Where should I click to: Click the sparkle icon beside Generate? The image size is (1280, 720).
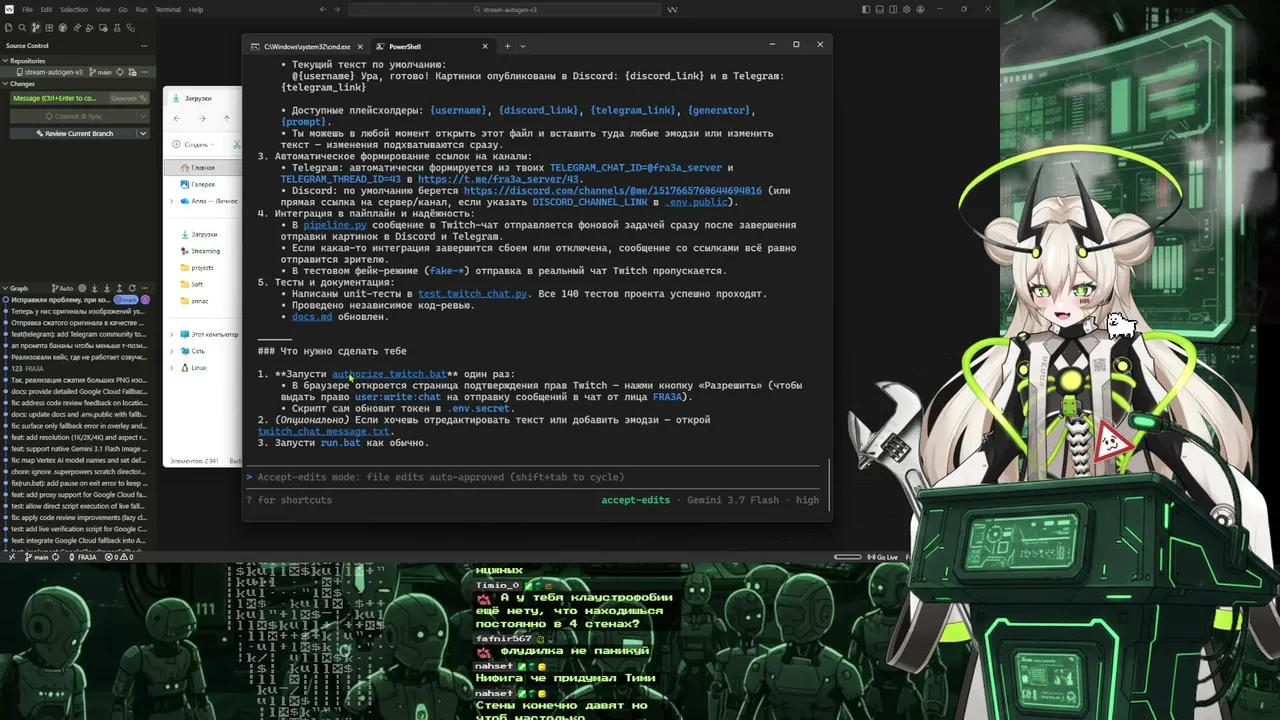144,98
